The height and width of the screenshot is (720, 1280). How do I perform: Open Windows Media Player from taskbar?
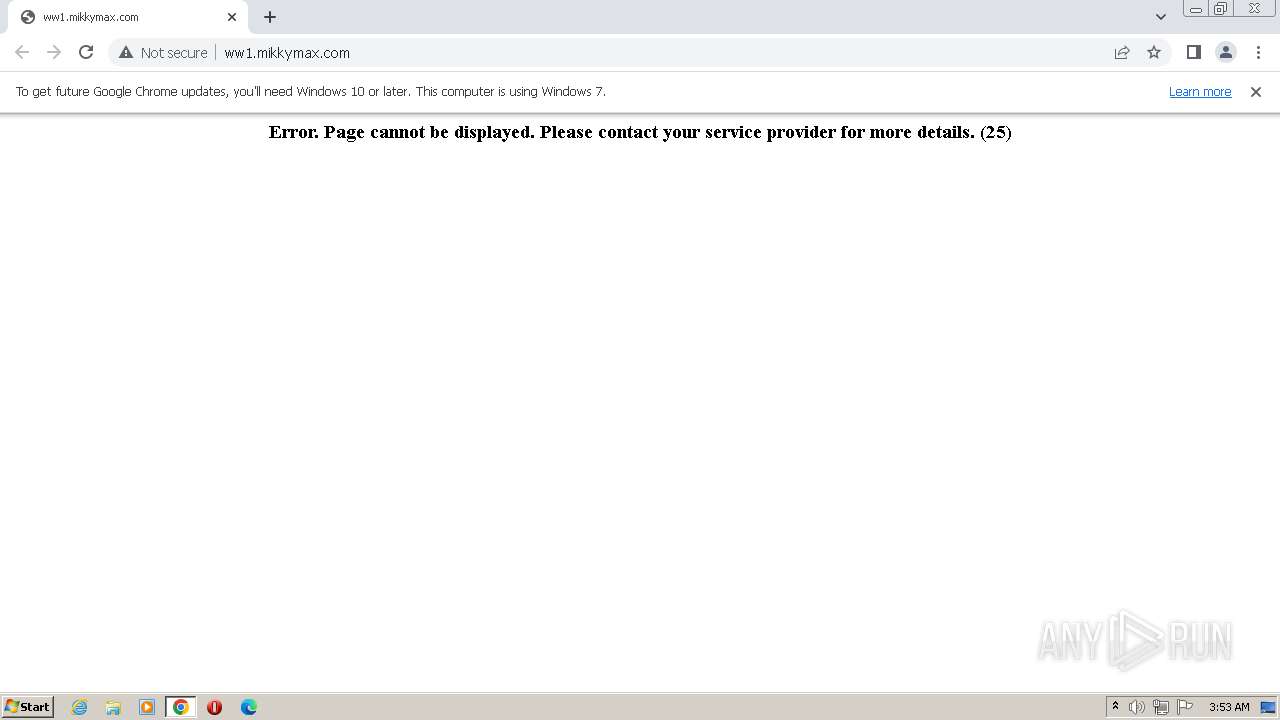(147, 707)
